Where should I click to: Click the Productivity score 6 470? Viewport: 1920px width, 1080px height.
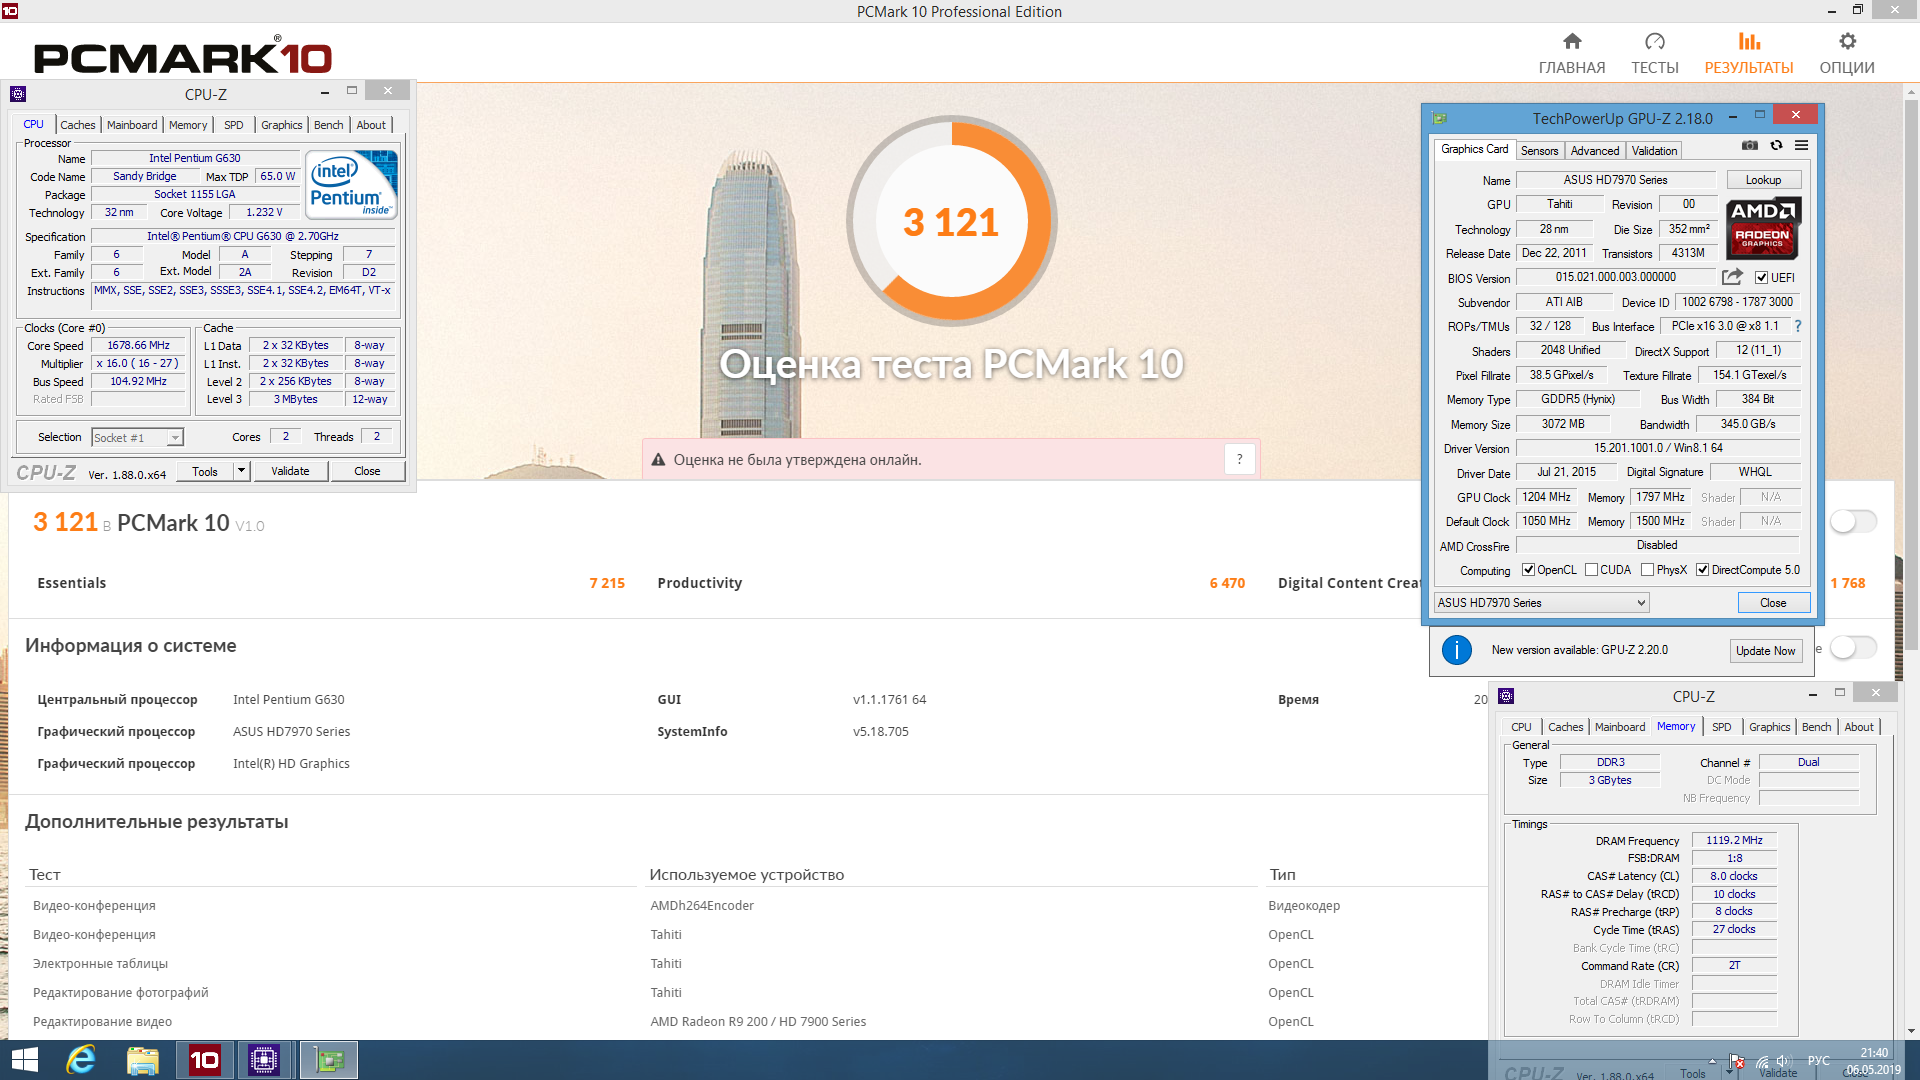pyautogui.click(x=1227, y=583)
